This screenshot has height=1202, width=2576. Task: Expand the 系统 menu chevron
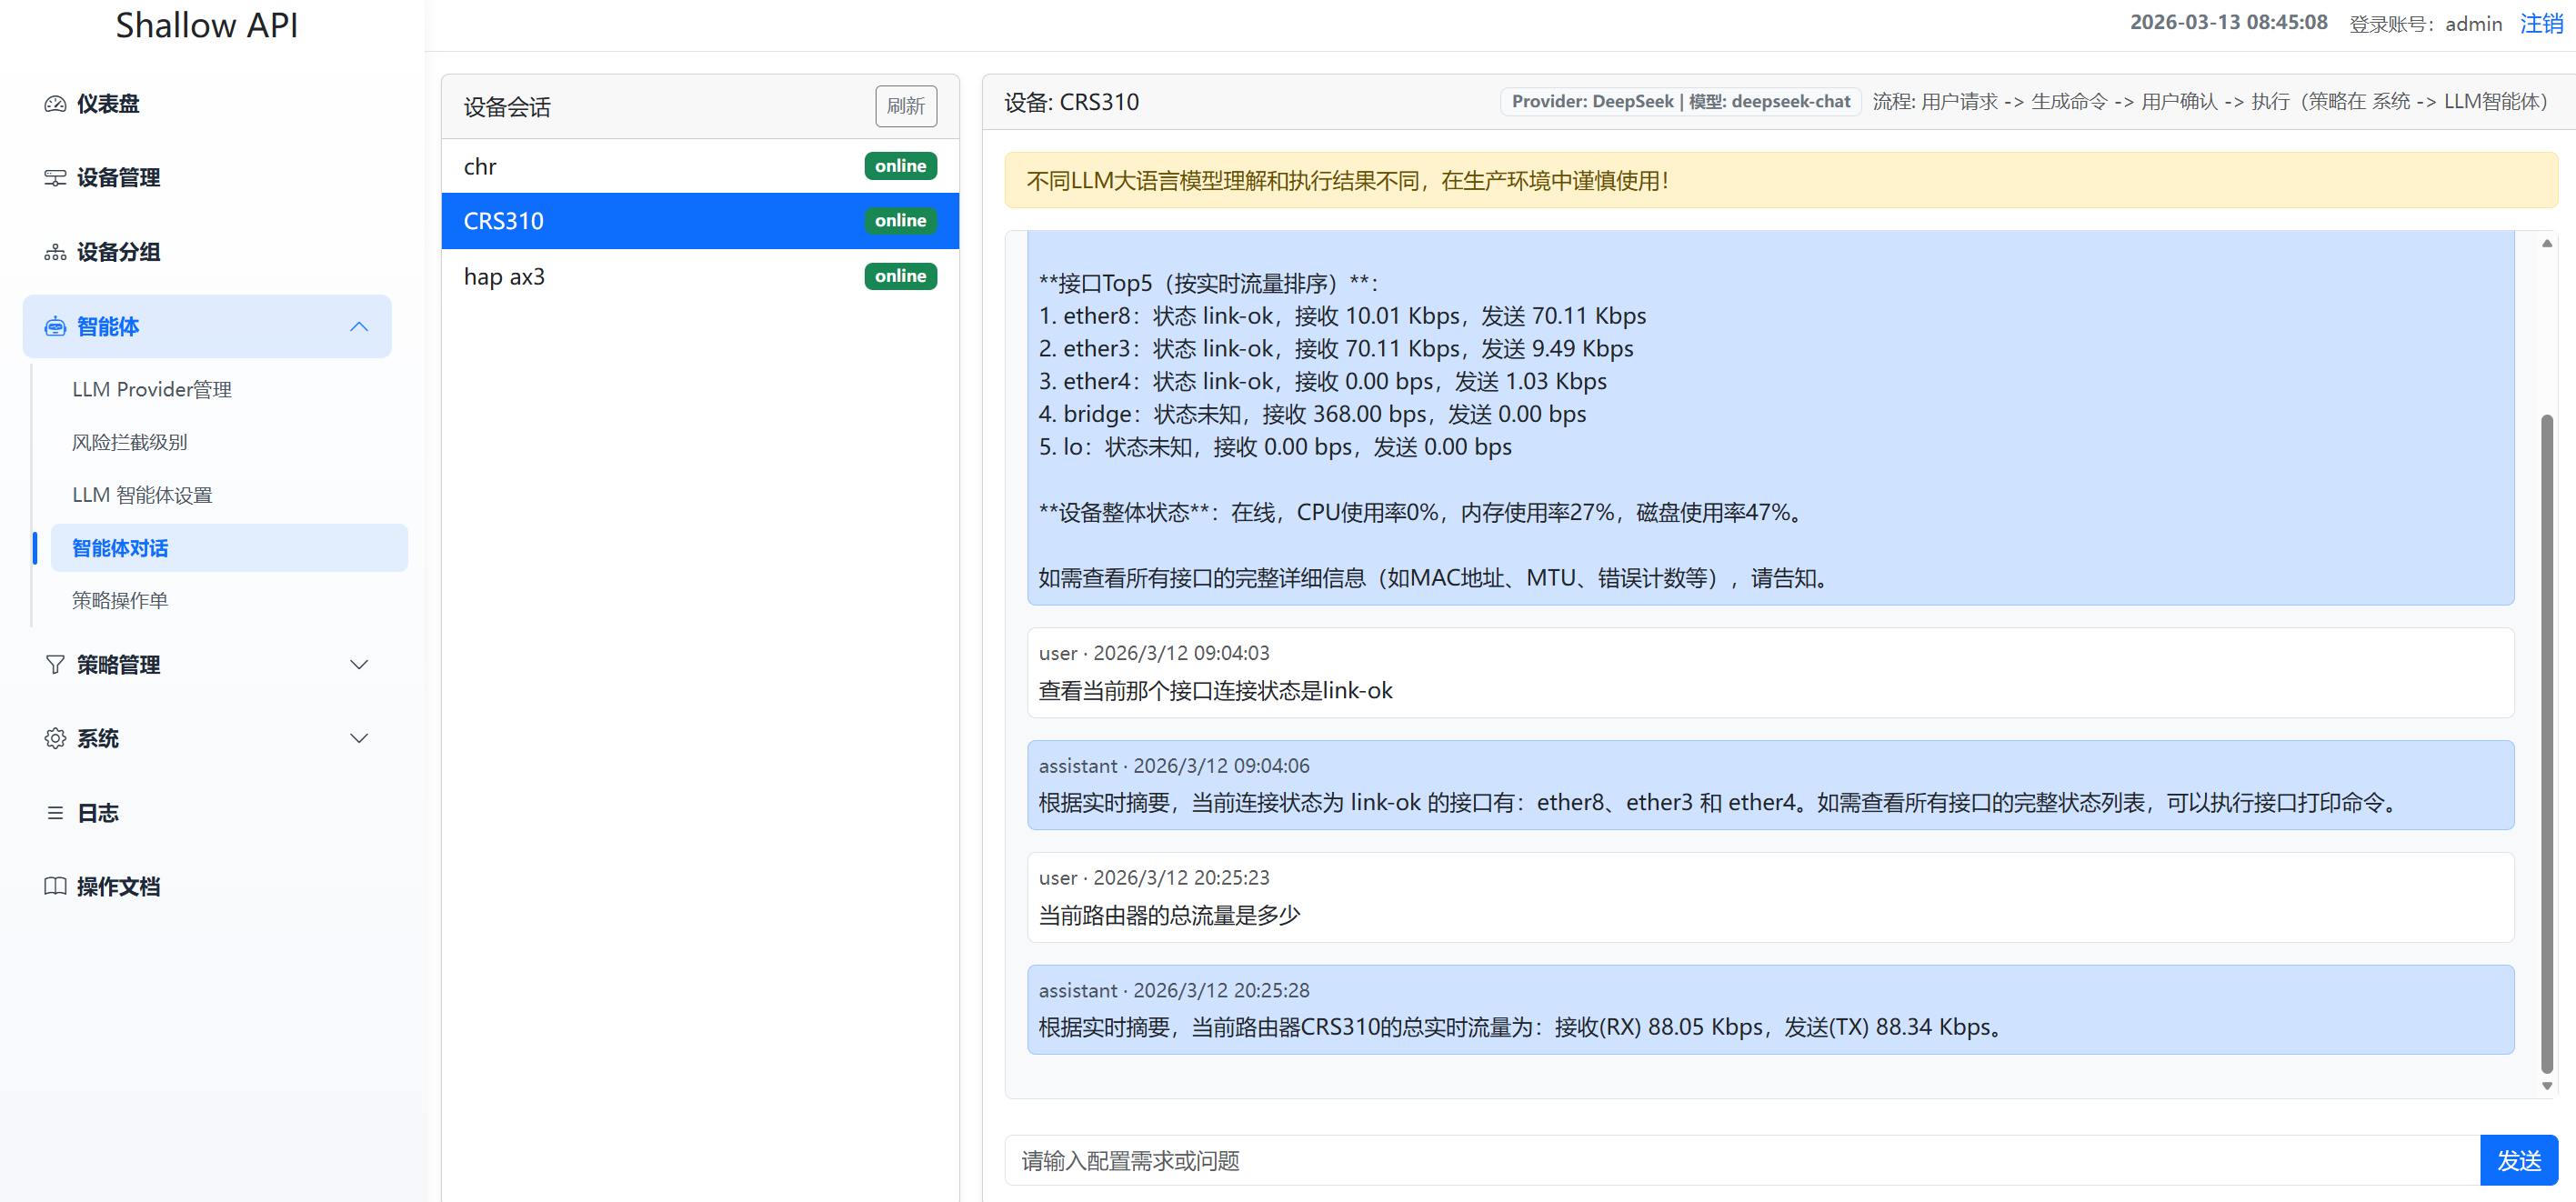(x=359, y=738)
